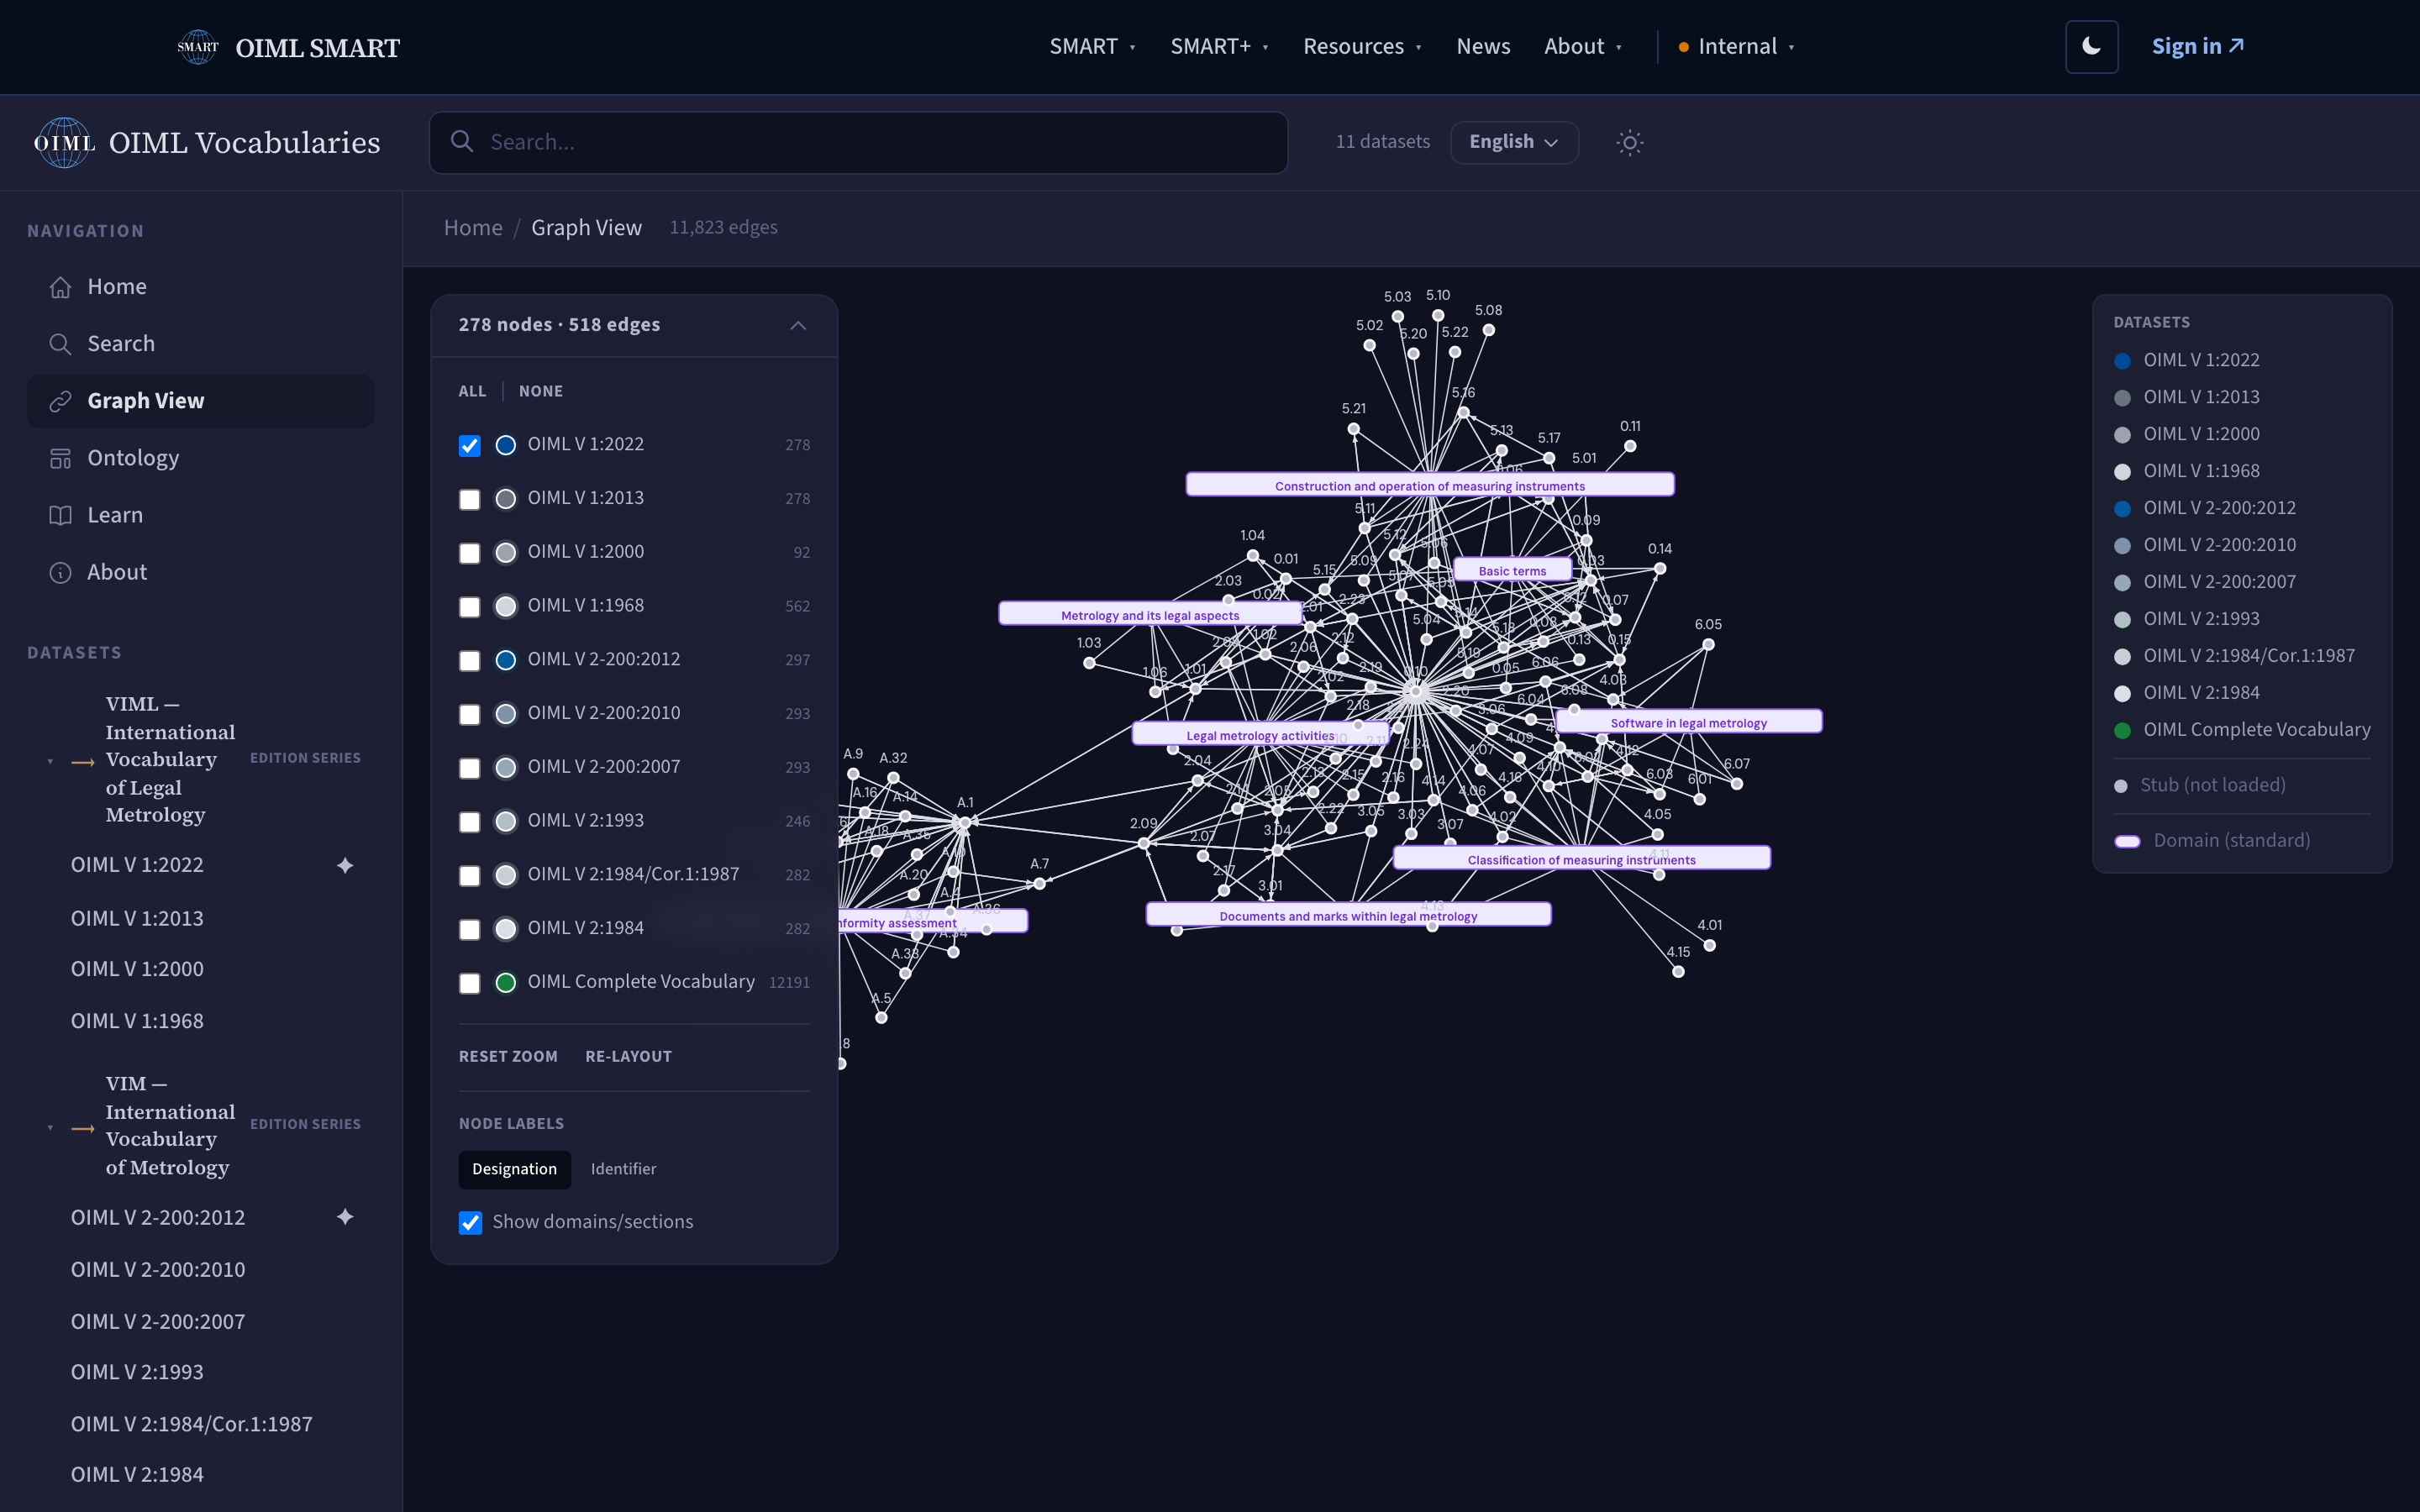Click the Sign in link
The height and width of the screenshot is (1512, 2420).
pyautogui.click(x=2197, y=46)
